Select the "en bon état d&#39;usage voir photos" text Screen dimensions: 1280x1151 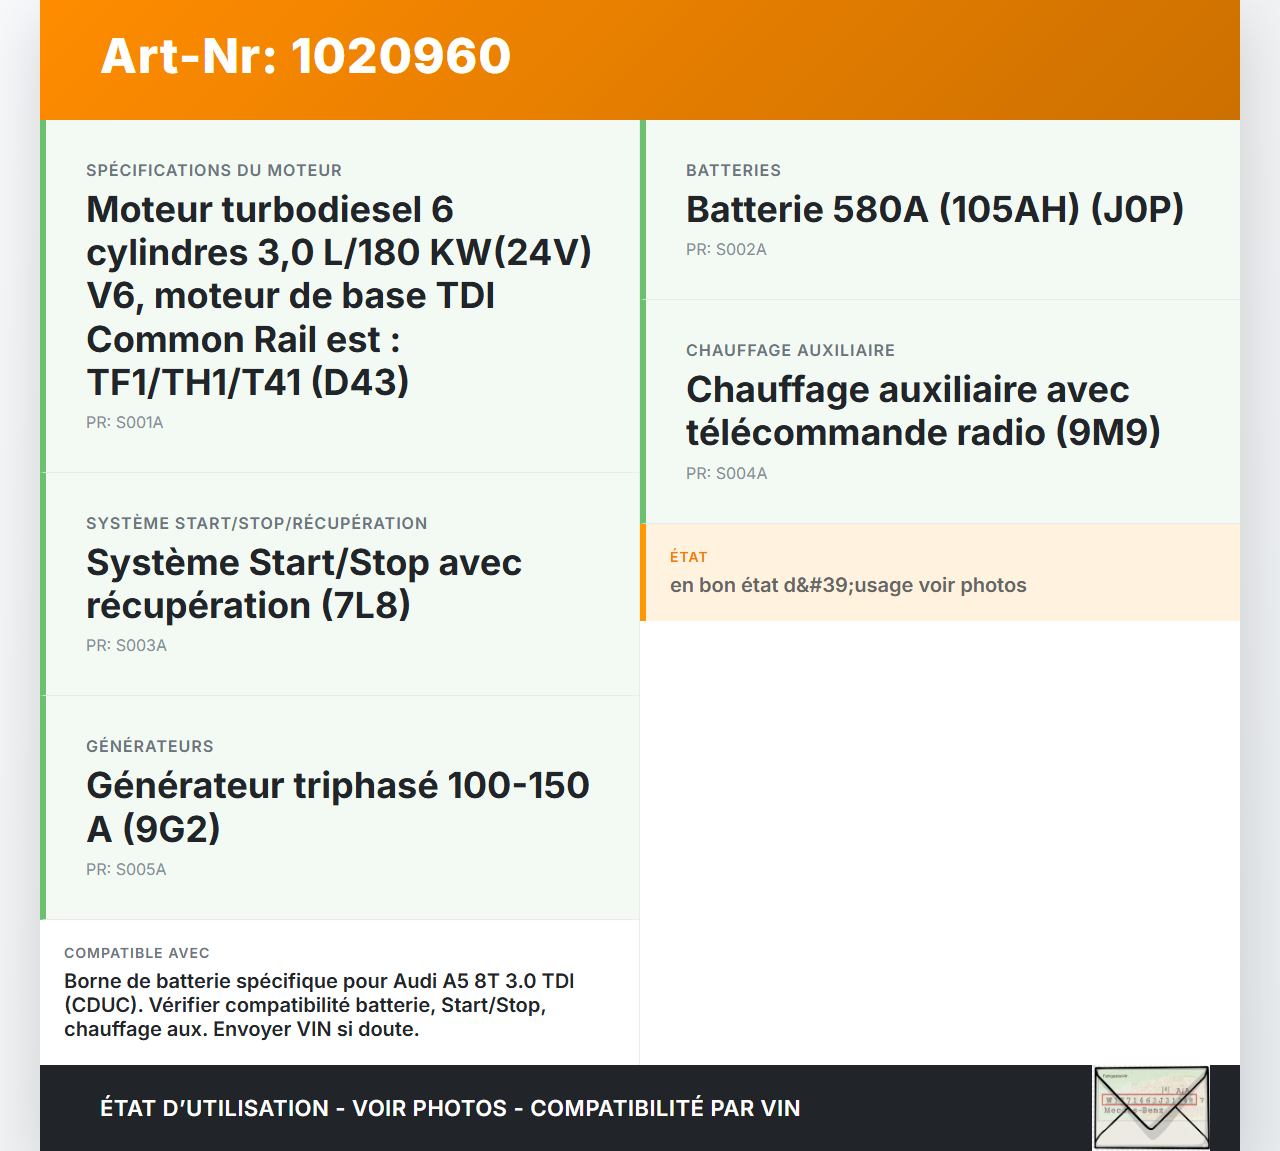pos(848,585)
